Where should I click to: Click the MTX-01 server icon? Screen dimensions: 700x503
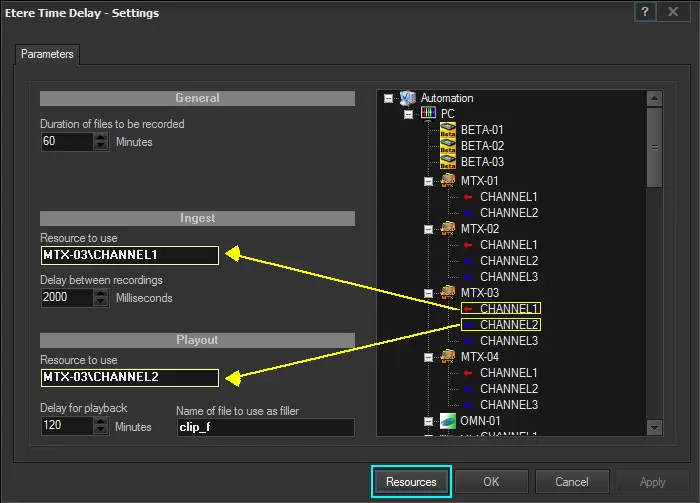click(447, 180)
